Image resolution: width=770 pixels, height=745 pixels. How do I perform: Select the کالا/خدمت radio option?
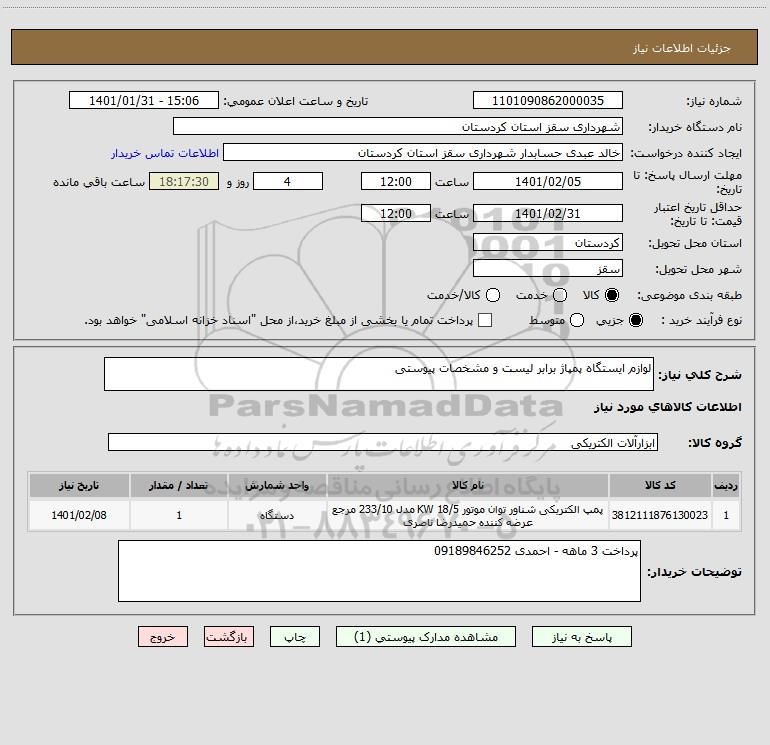(493, 295)
